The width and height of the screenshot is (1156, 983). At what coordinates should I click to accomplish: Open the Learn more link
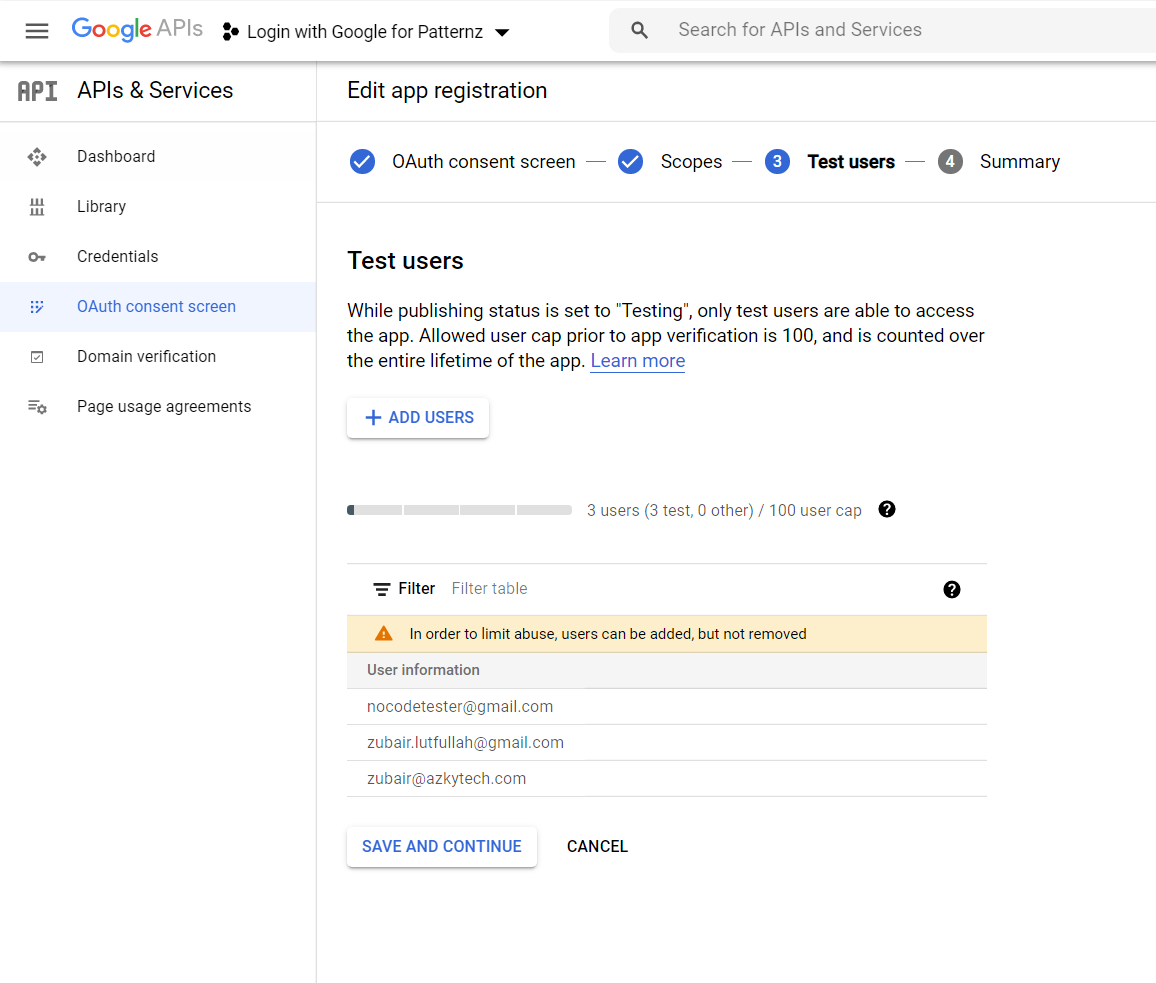click(637, 361)
